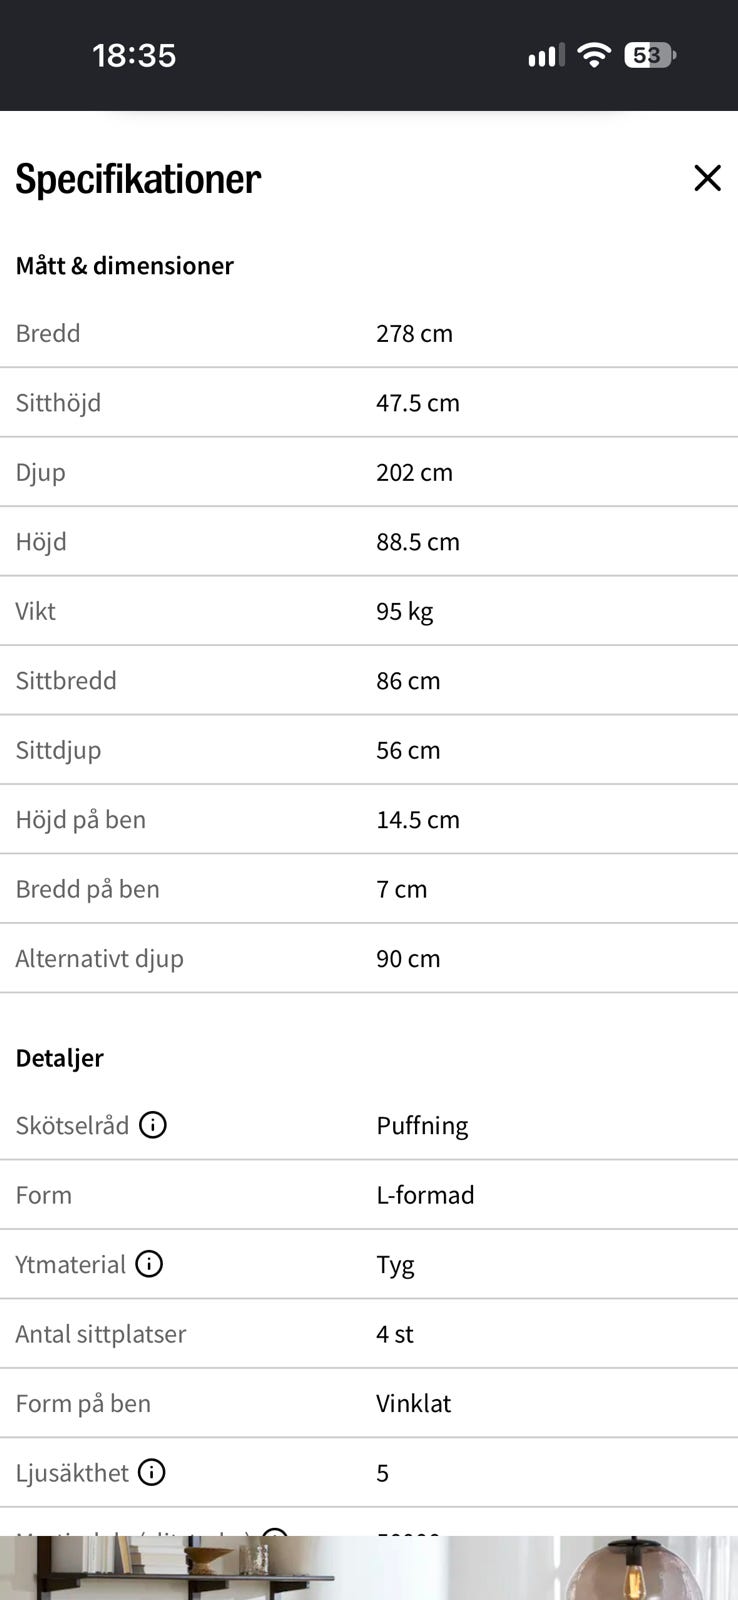The height and width of the screenshot is (1600, 738).
Task: Tap the glass lamp image below
Action: pos(648,1568)
